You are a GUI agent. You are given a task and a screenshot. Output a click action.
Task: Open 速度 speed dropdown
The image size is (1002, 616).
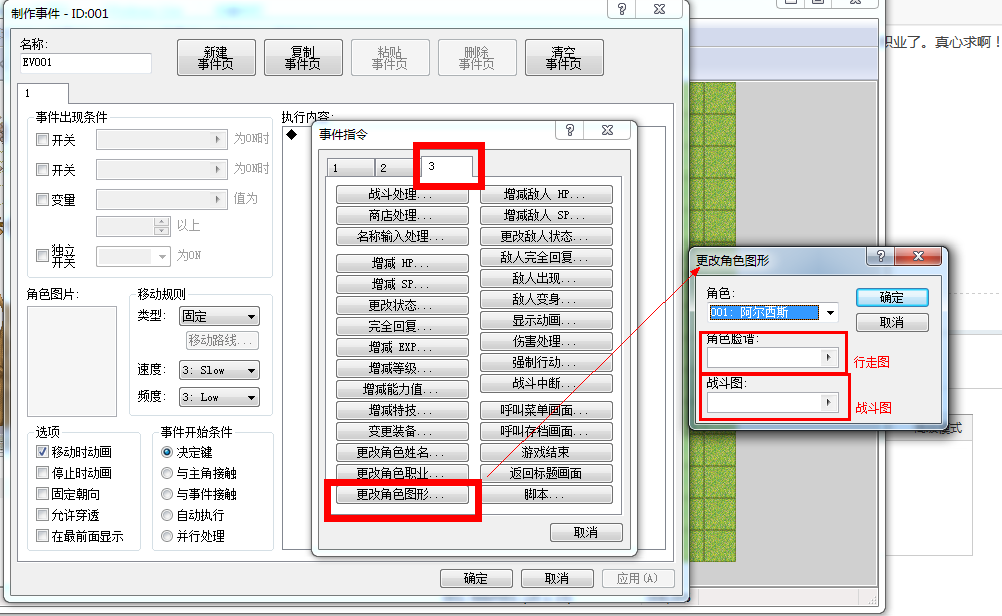tap(219, 370)
